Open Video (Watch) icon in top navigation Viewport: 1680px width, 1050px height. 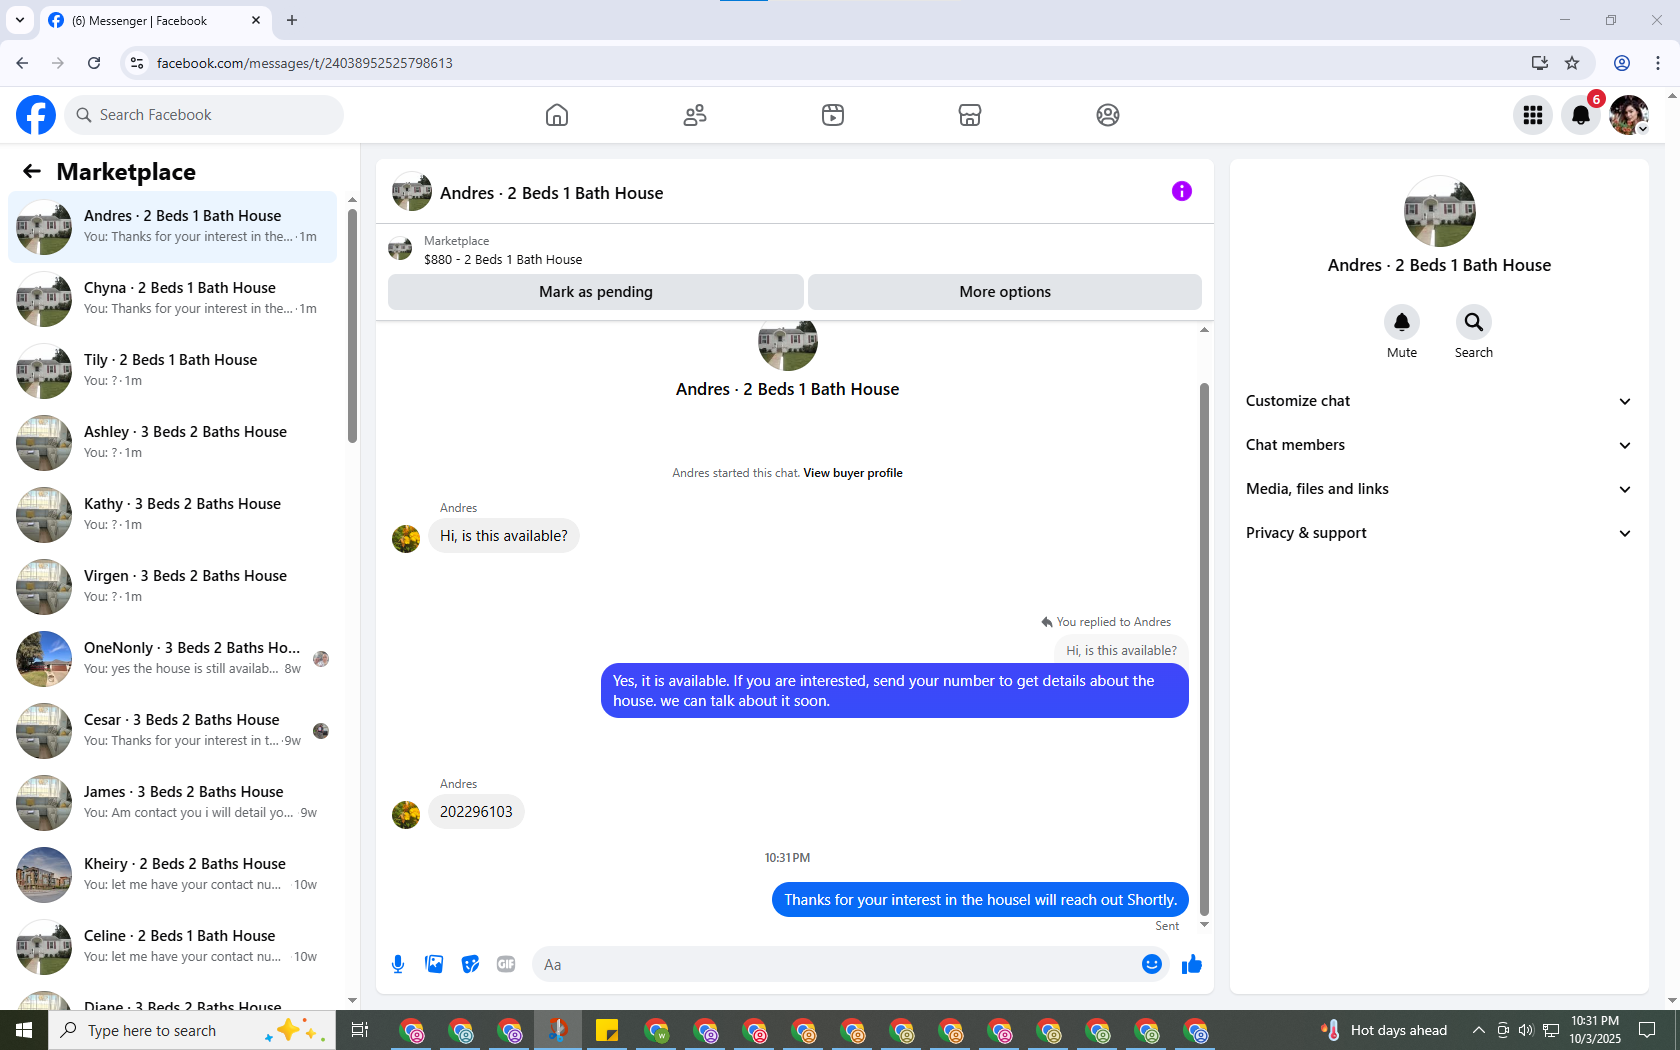(833, 115)
